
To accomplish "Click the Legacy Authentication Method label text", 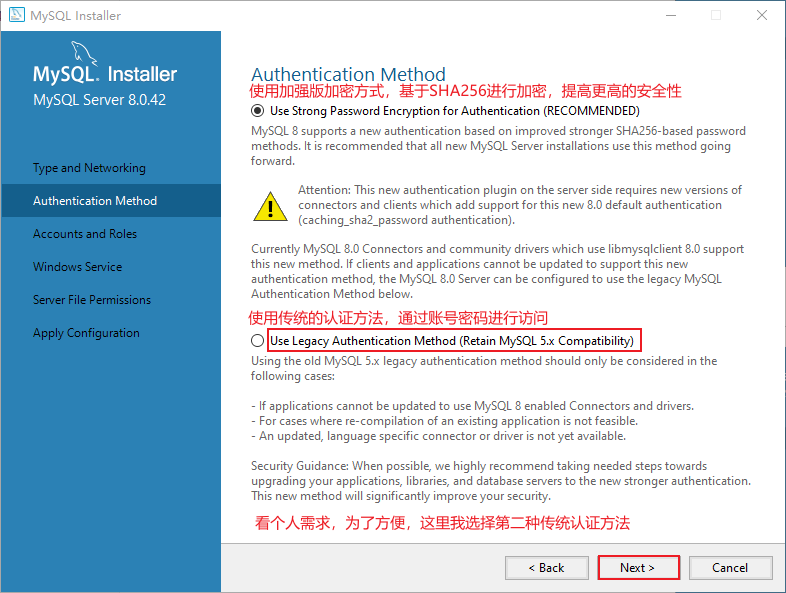I will [452, 341].
